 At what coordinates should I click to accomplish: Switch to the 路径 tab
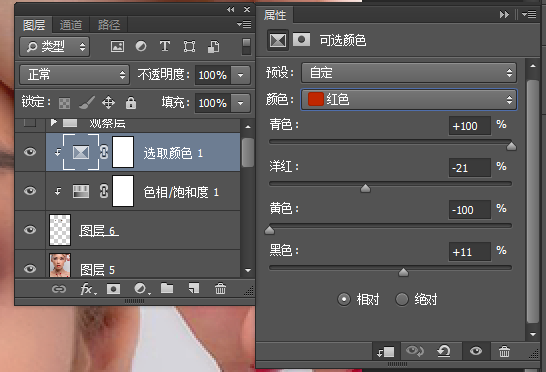pyautogui.click(x=109, y=25)
